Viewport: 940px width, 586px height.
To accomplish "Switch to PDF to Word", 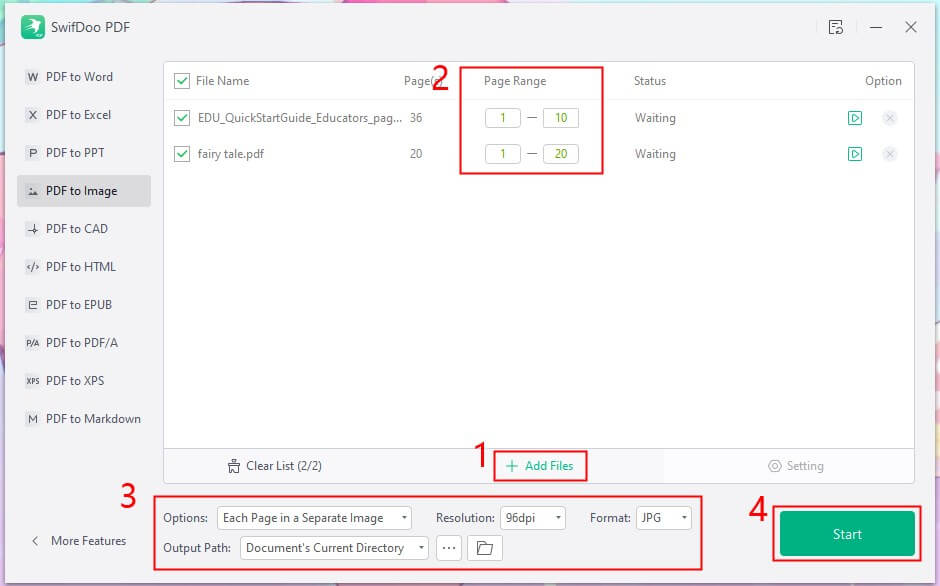I will click(x=84, y=77).
